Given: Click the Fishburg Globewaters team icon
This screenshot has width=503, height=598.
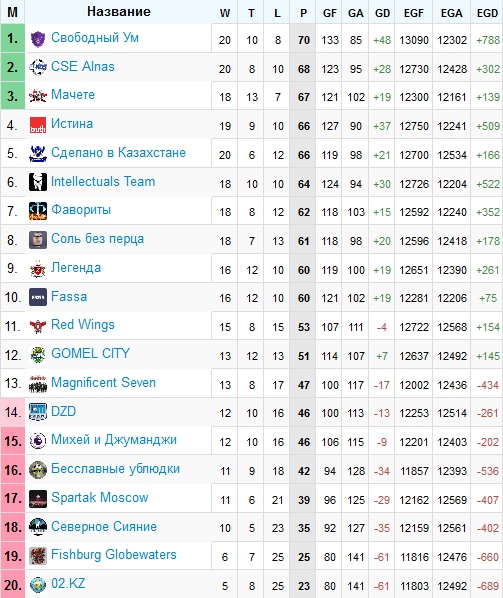Looking at the screenshot, I should pos(38,556).
